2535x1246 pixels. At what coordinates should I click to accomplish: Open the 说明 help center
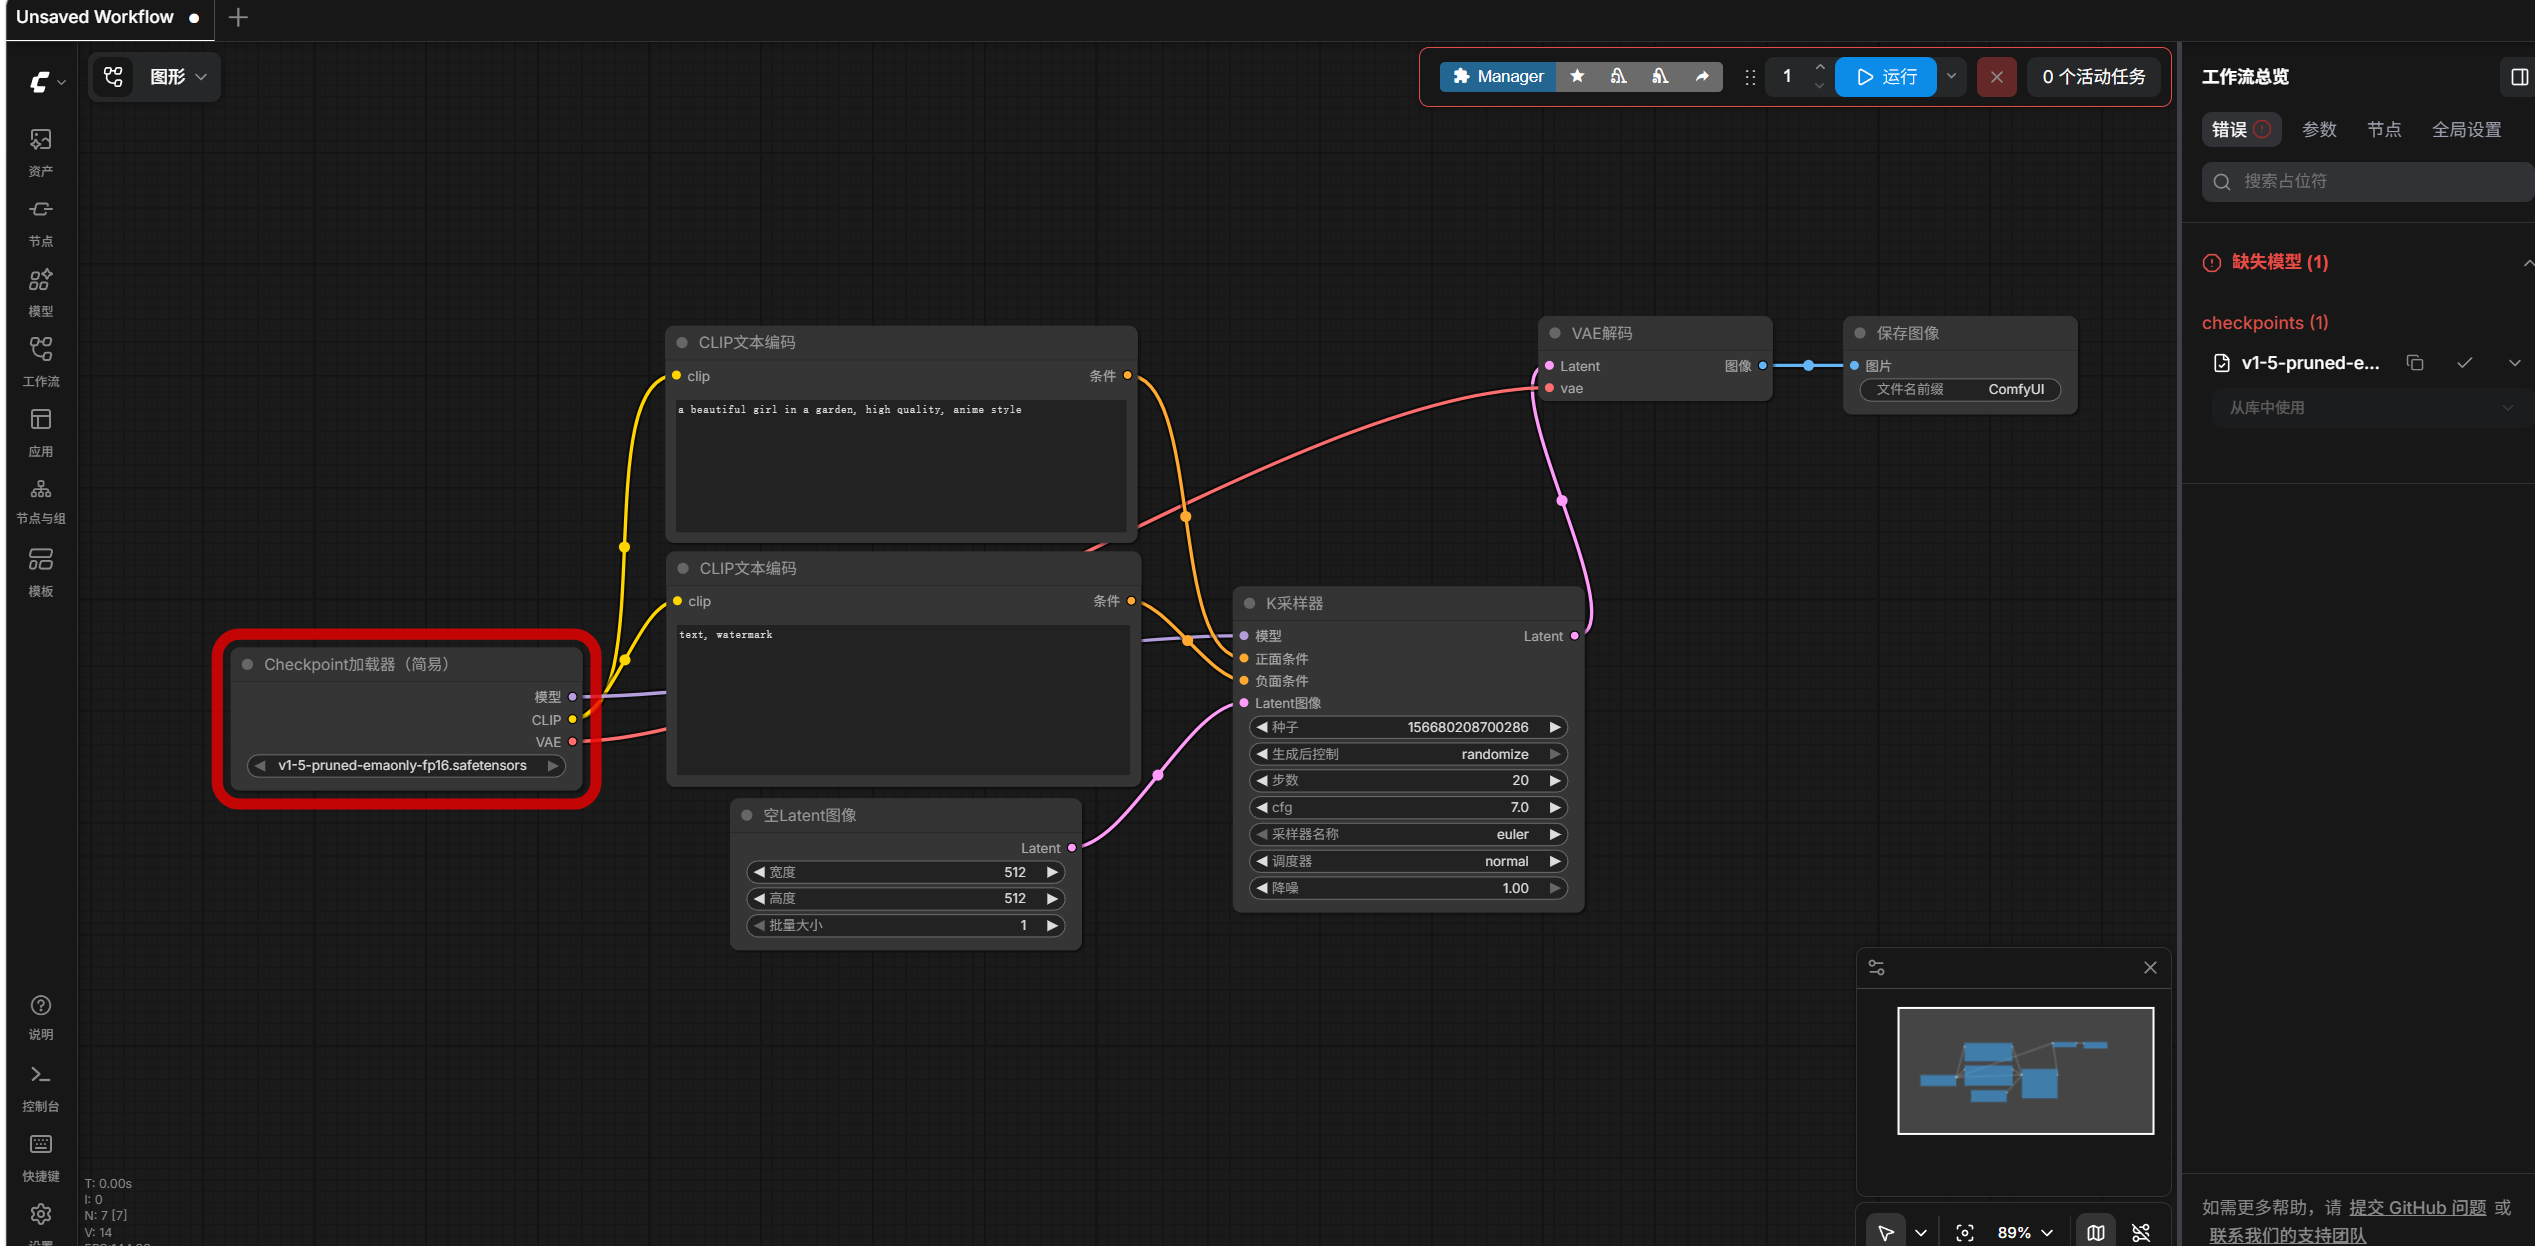click(41, 1018)
